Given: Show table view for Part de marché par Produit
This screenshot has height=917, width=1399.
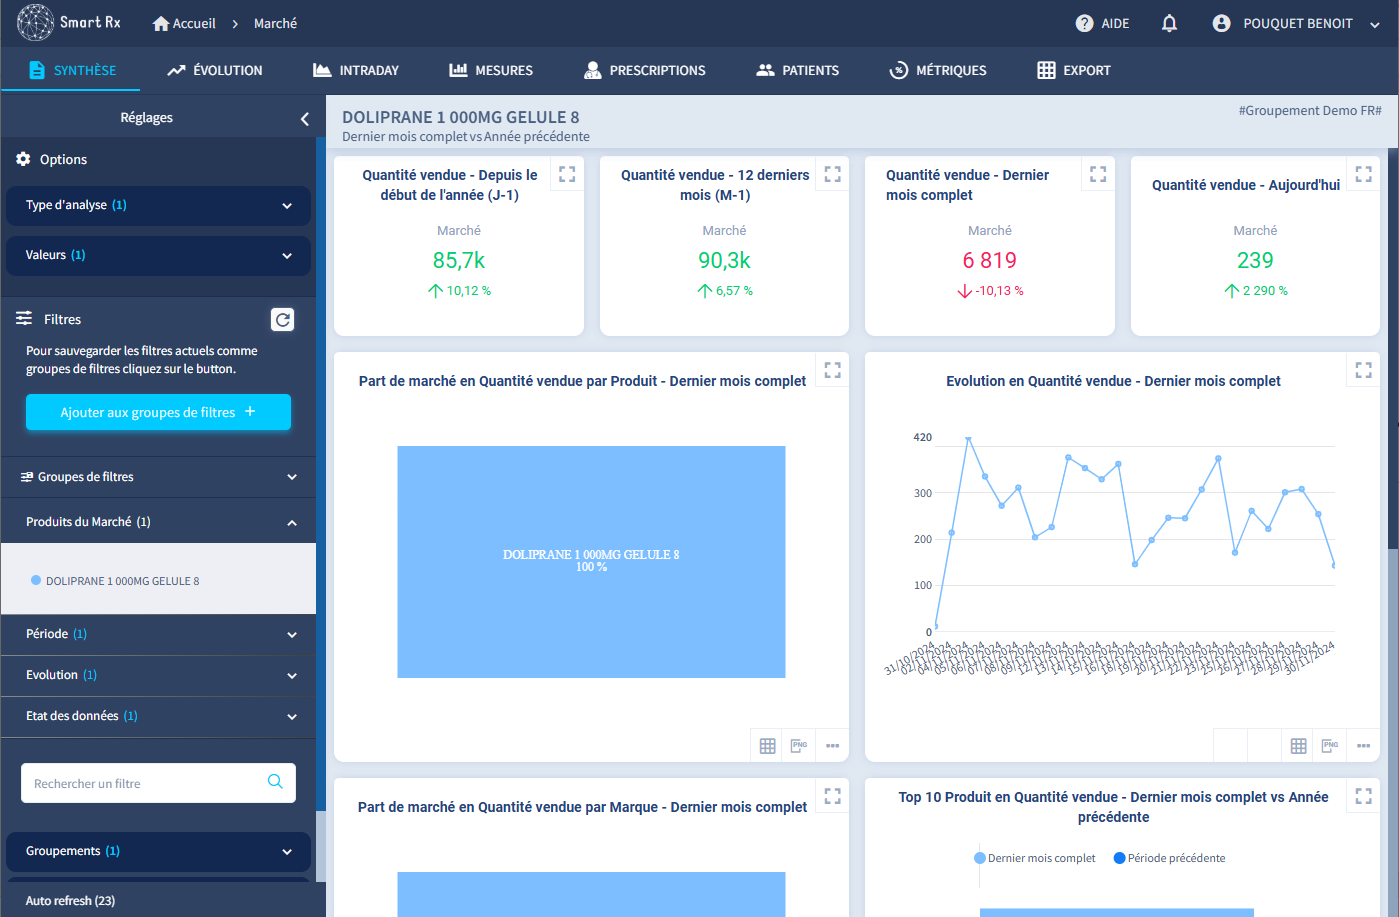Looking at the screenshot, I should 767,746.
